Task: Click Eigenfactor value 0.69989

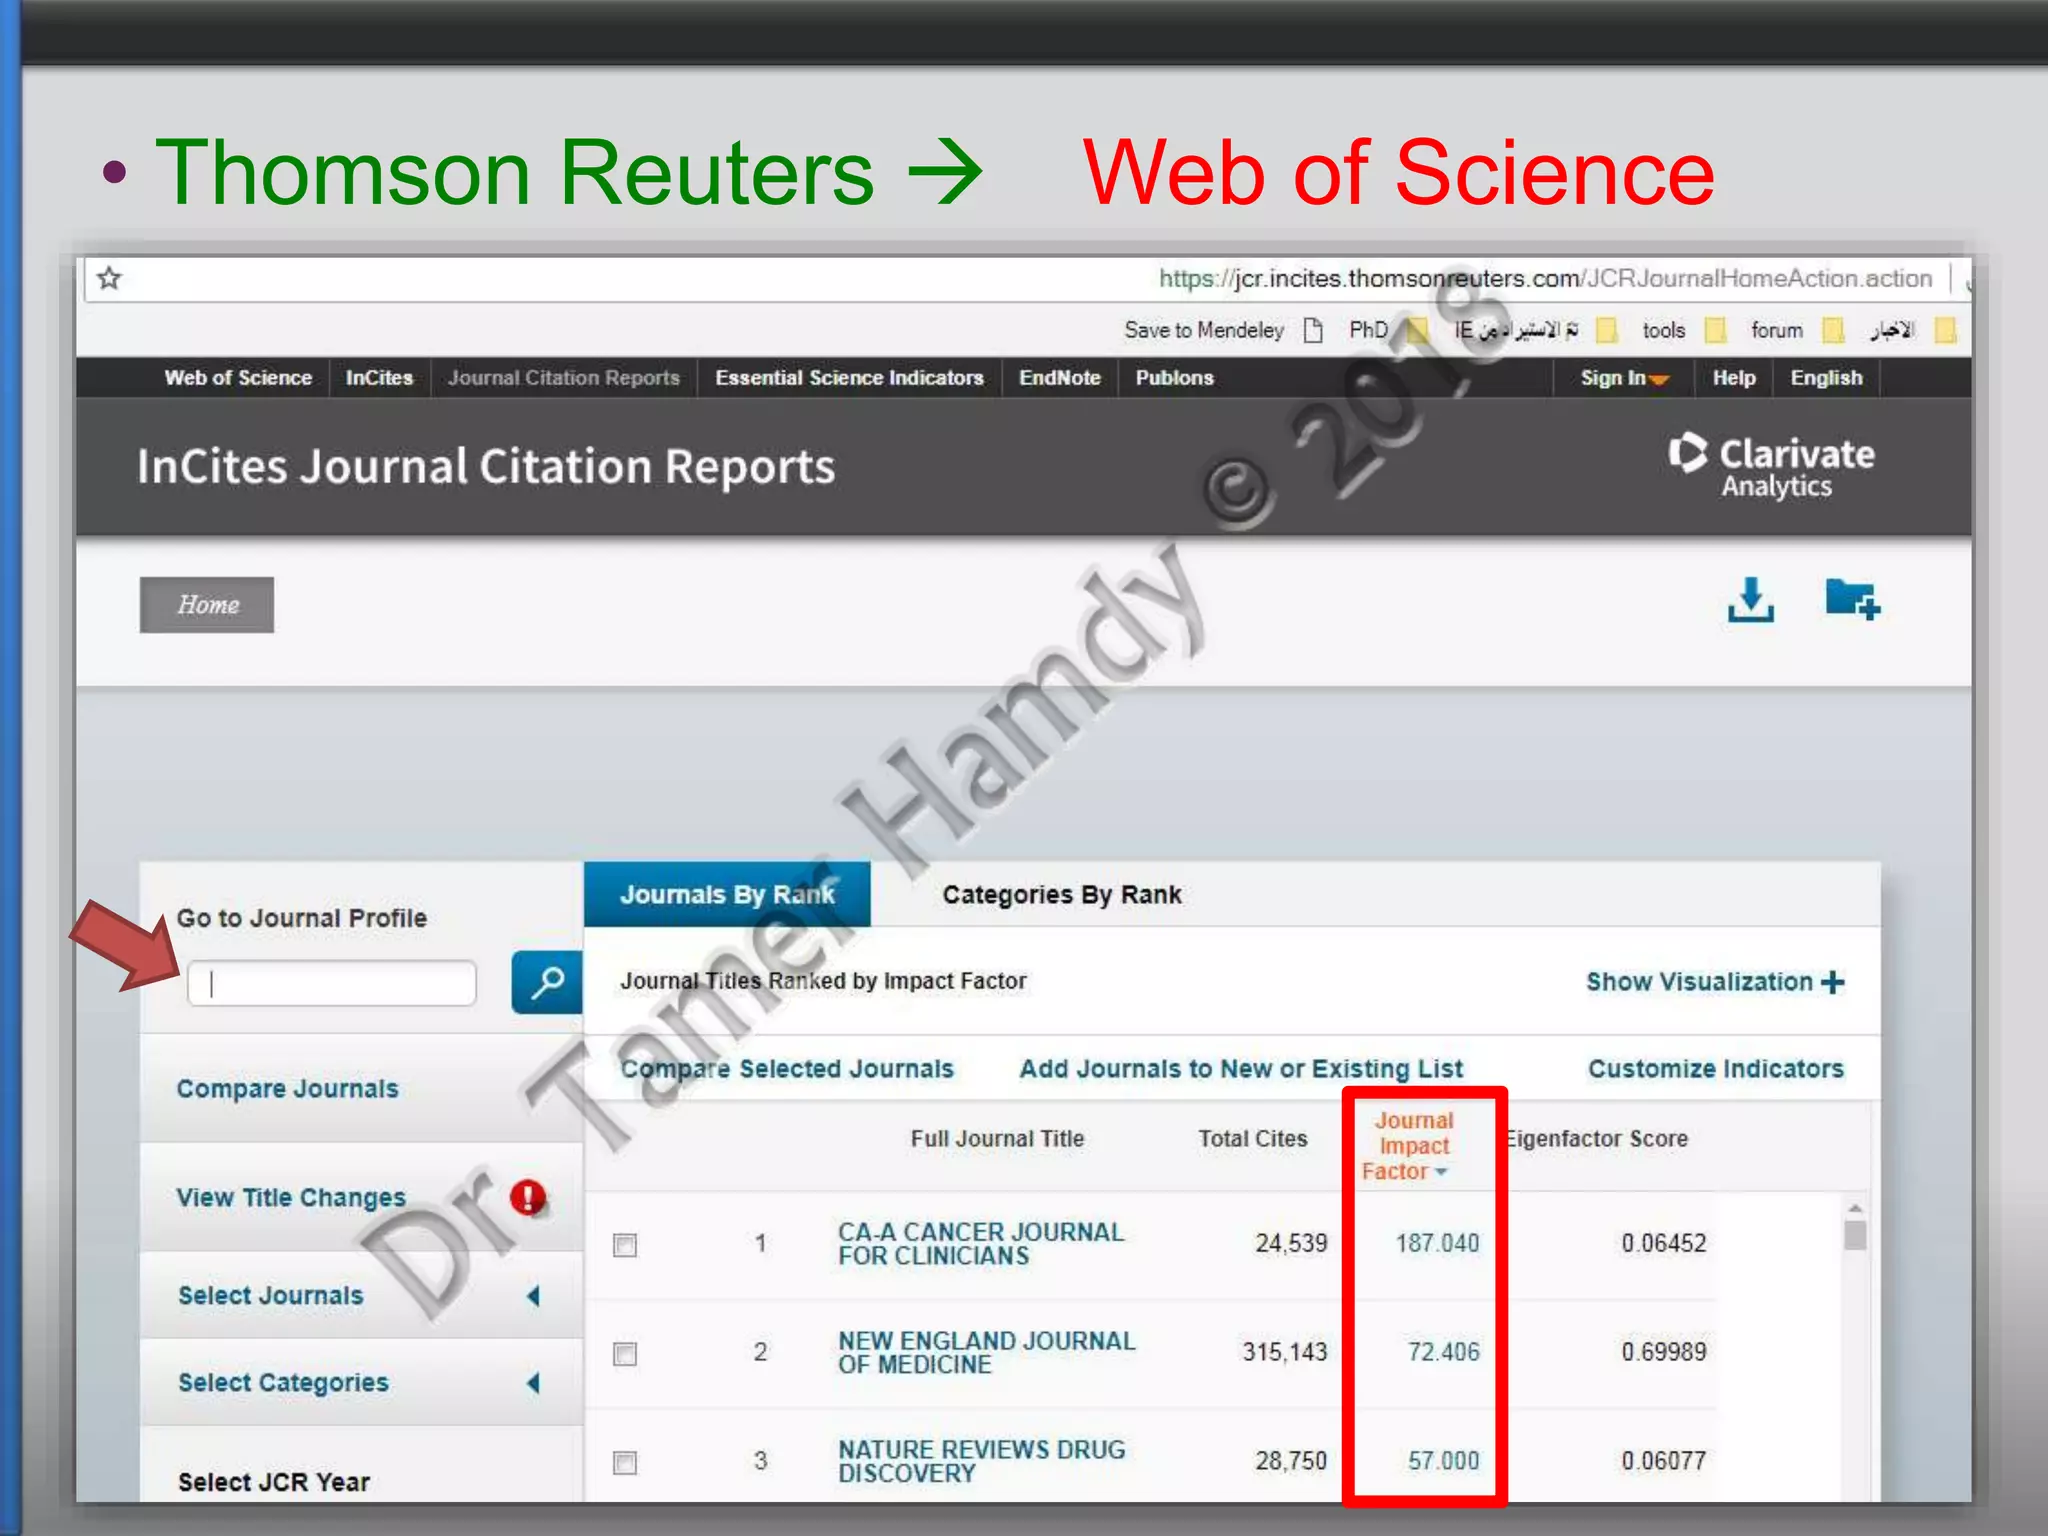Action: click(1664, 1353)
